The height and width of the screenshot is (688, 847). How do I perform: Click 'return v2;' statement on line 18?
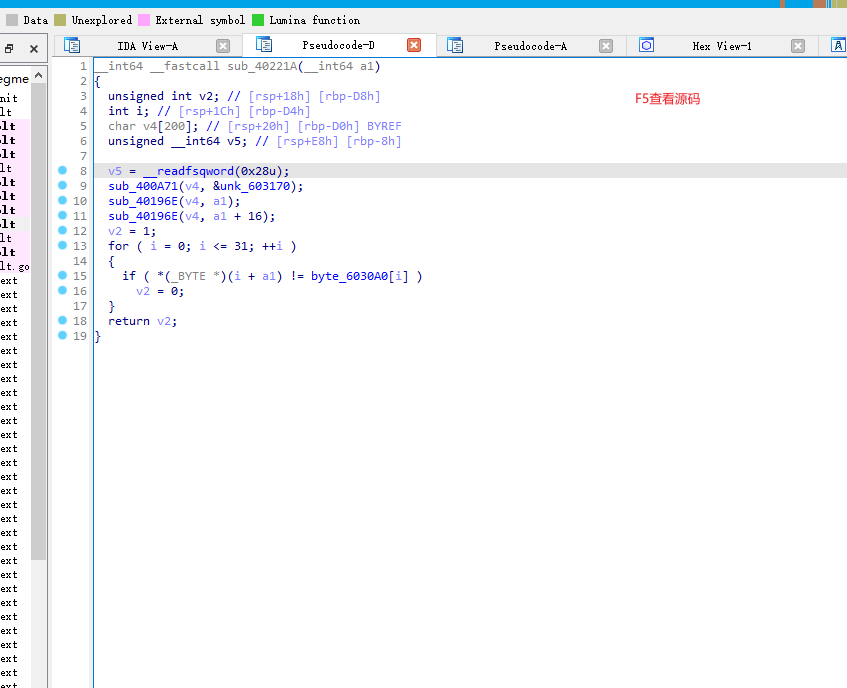click(143, 321)
